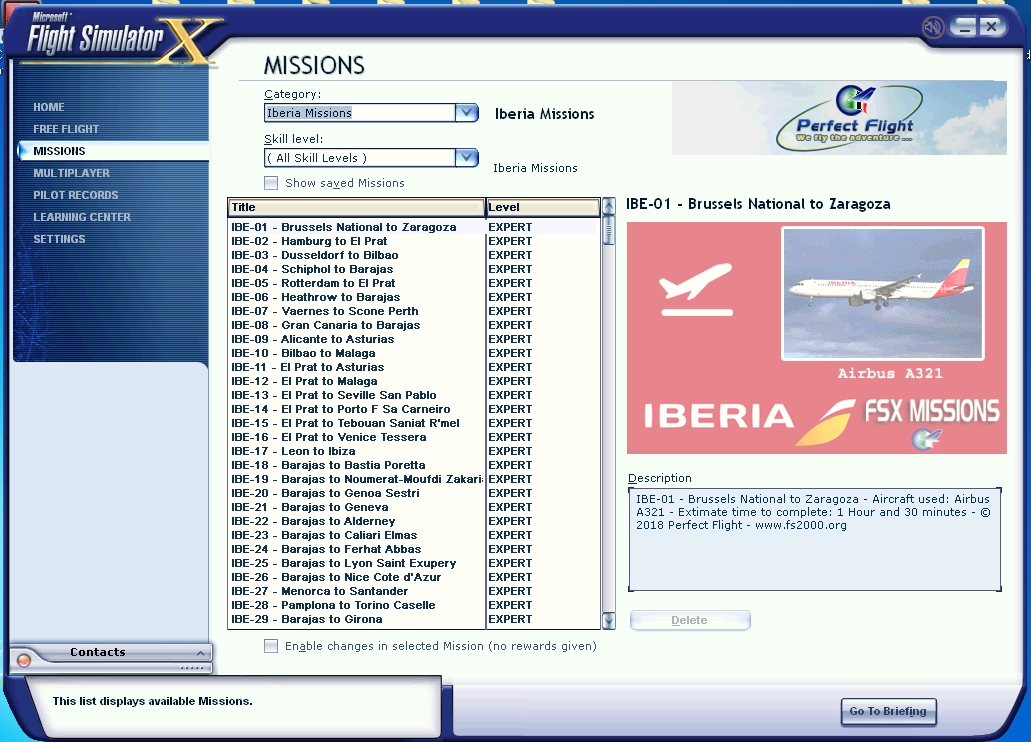Select IBE-25 - Barajas to Lyon Saint Exupery

tap(414, 563)
